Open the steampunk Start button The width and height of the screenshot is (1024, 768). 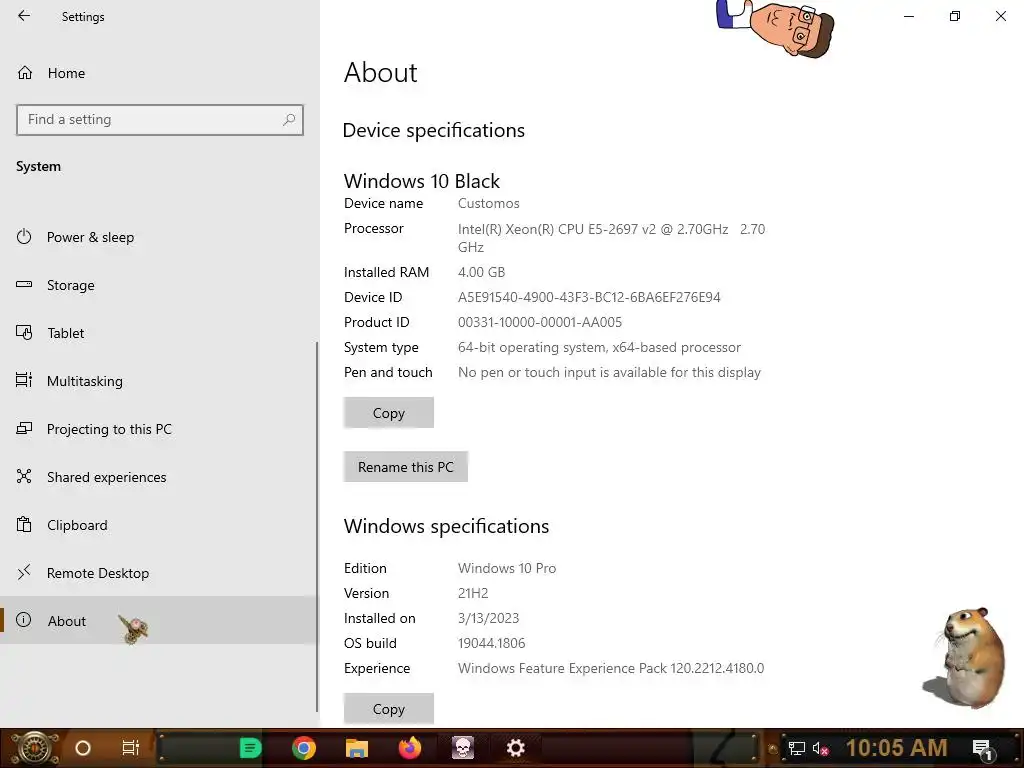35,748
